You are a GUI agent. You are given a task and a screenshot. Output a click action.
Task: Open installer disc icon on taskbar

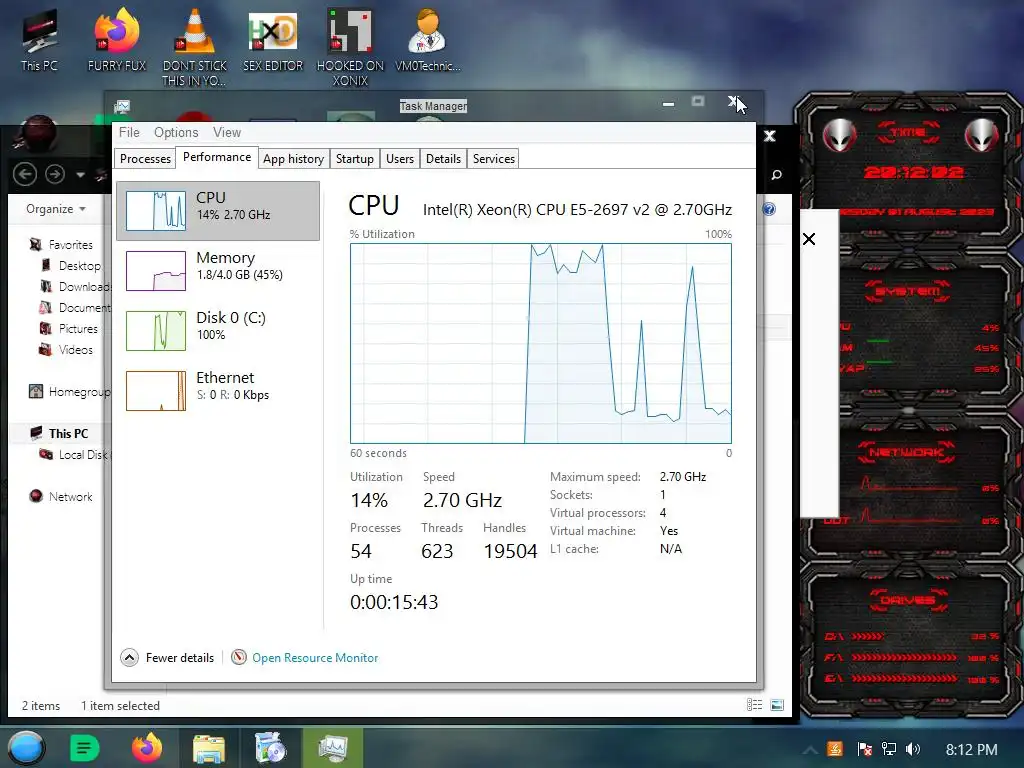click(x=270, y=748)
